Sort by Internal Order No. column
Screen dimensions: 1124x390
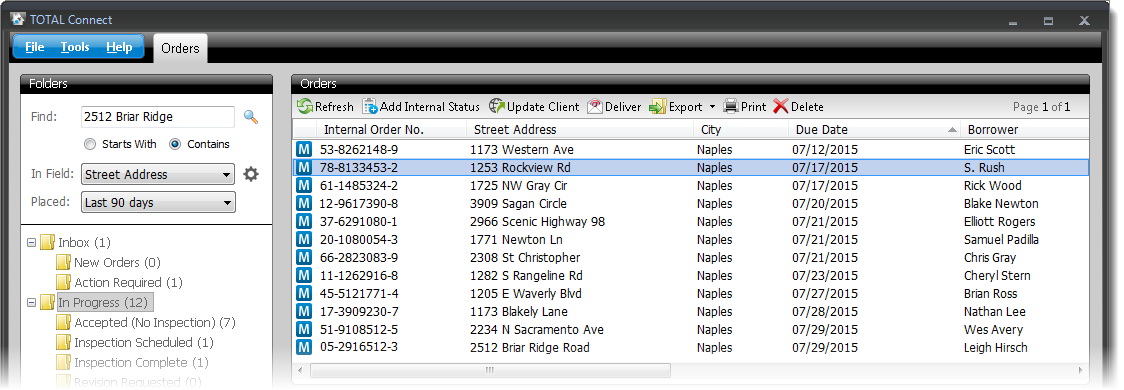point(391,130)
